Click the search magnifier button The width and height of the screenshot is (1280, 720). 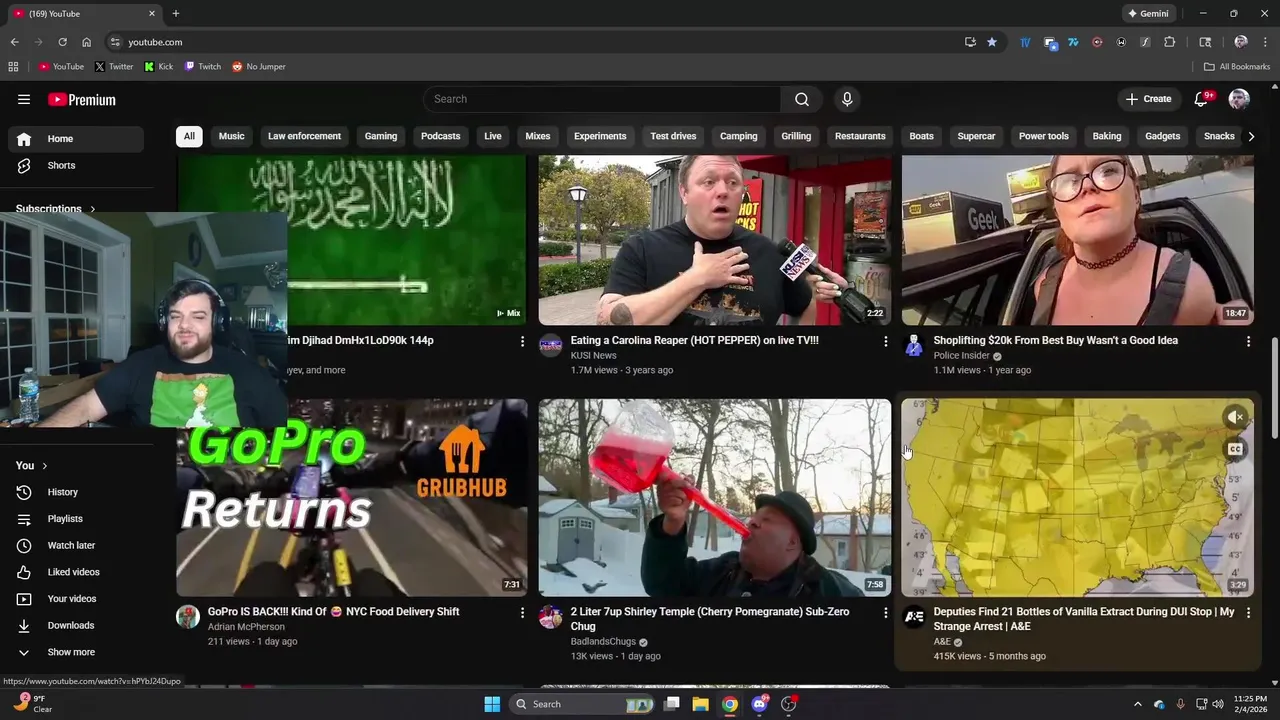click(802, 99)
